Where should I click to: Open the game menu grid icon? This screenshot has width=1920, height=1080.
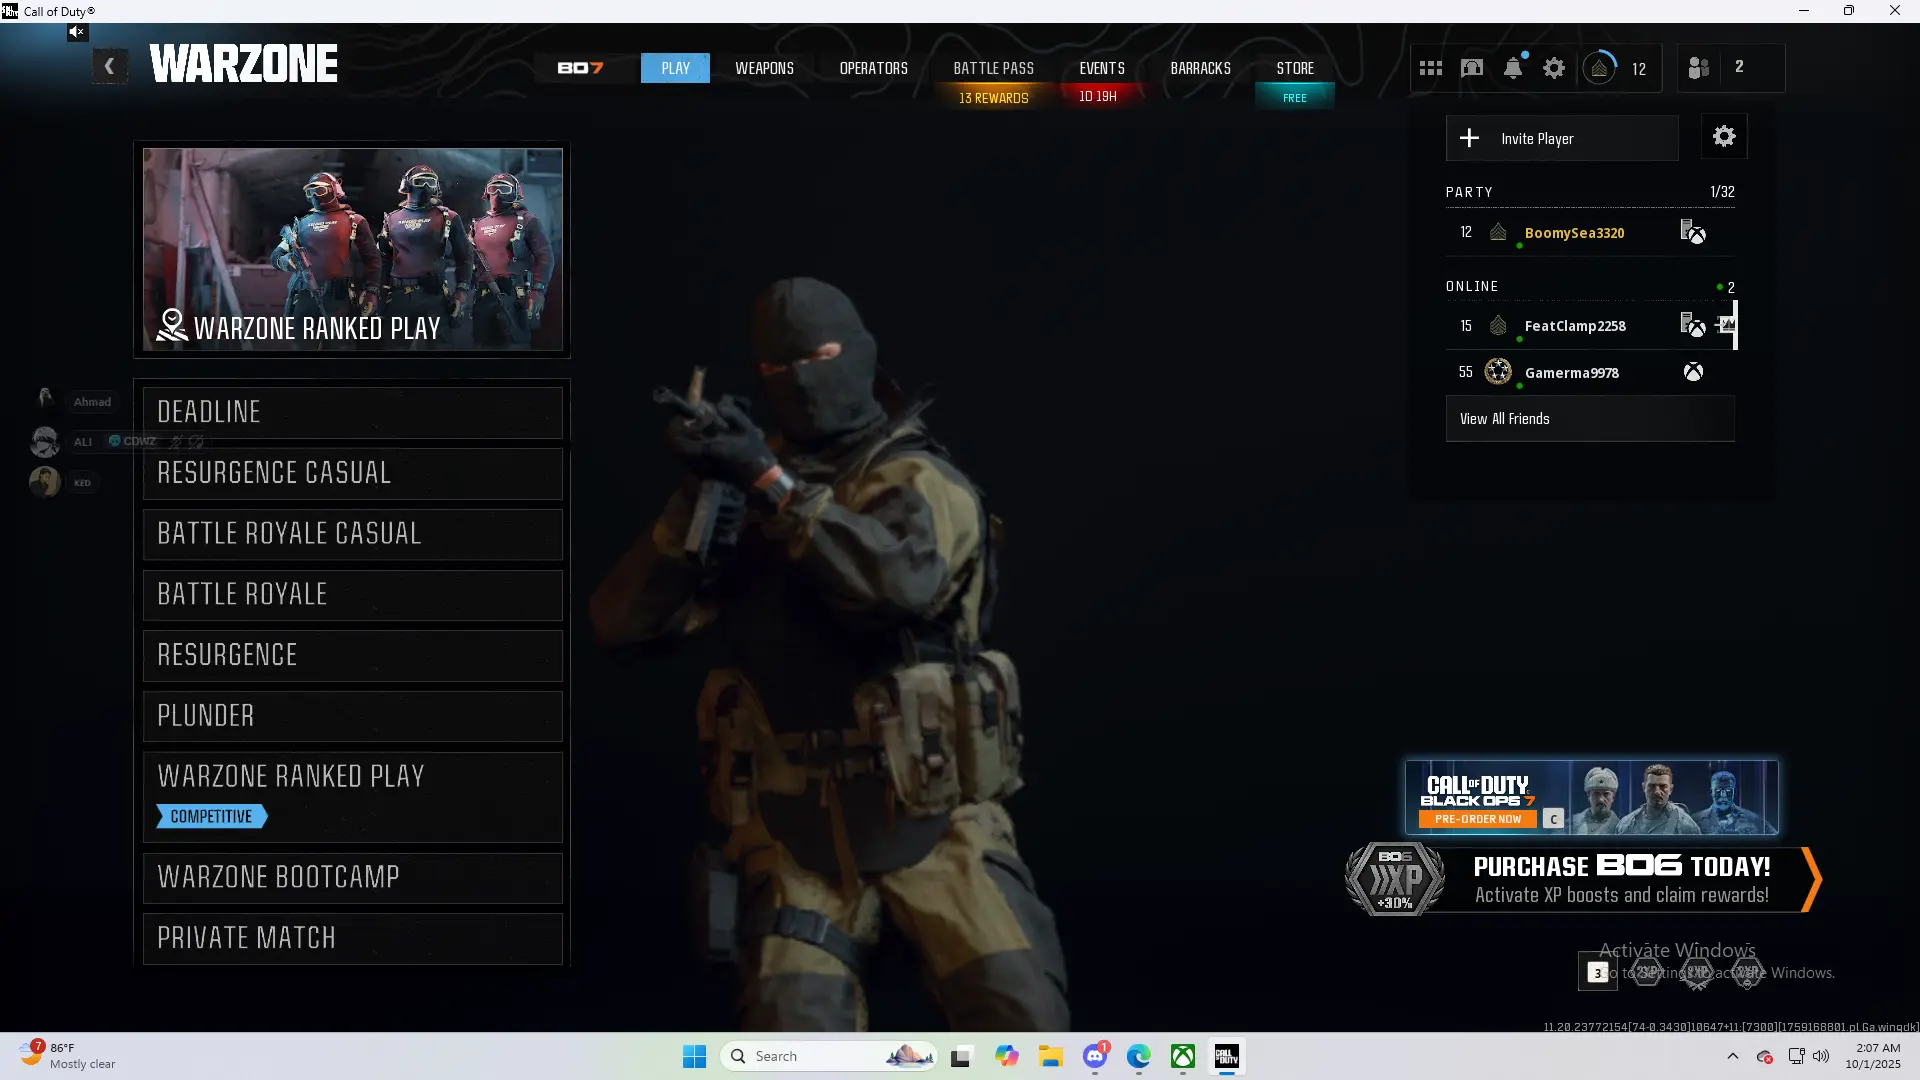click(1431, 68)
